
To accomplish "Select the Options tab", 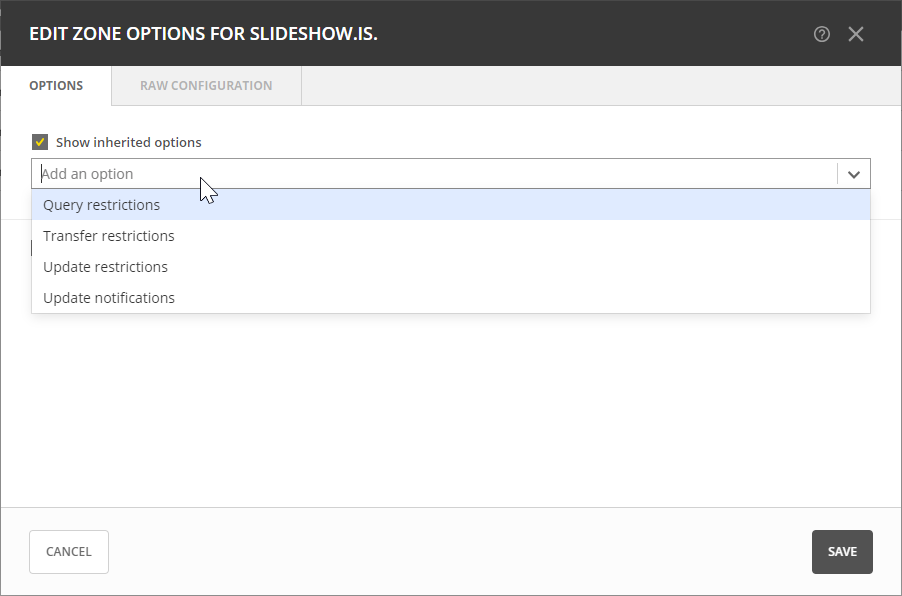I will click(56, 86).
